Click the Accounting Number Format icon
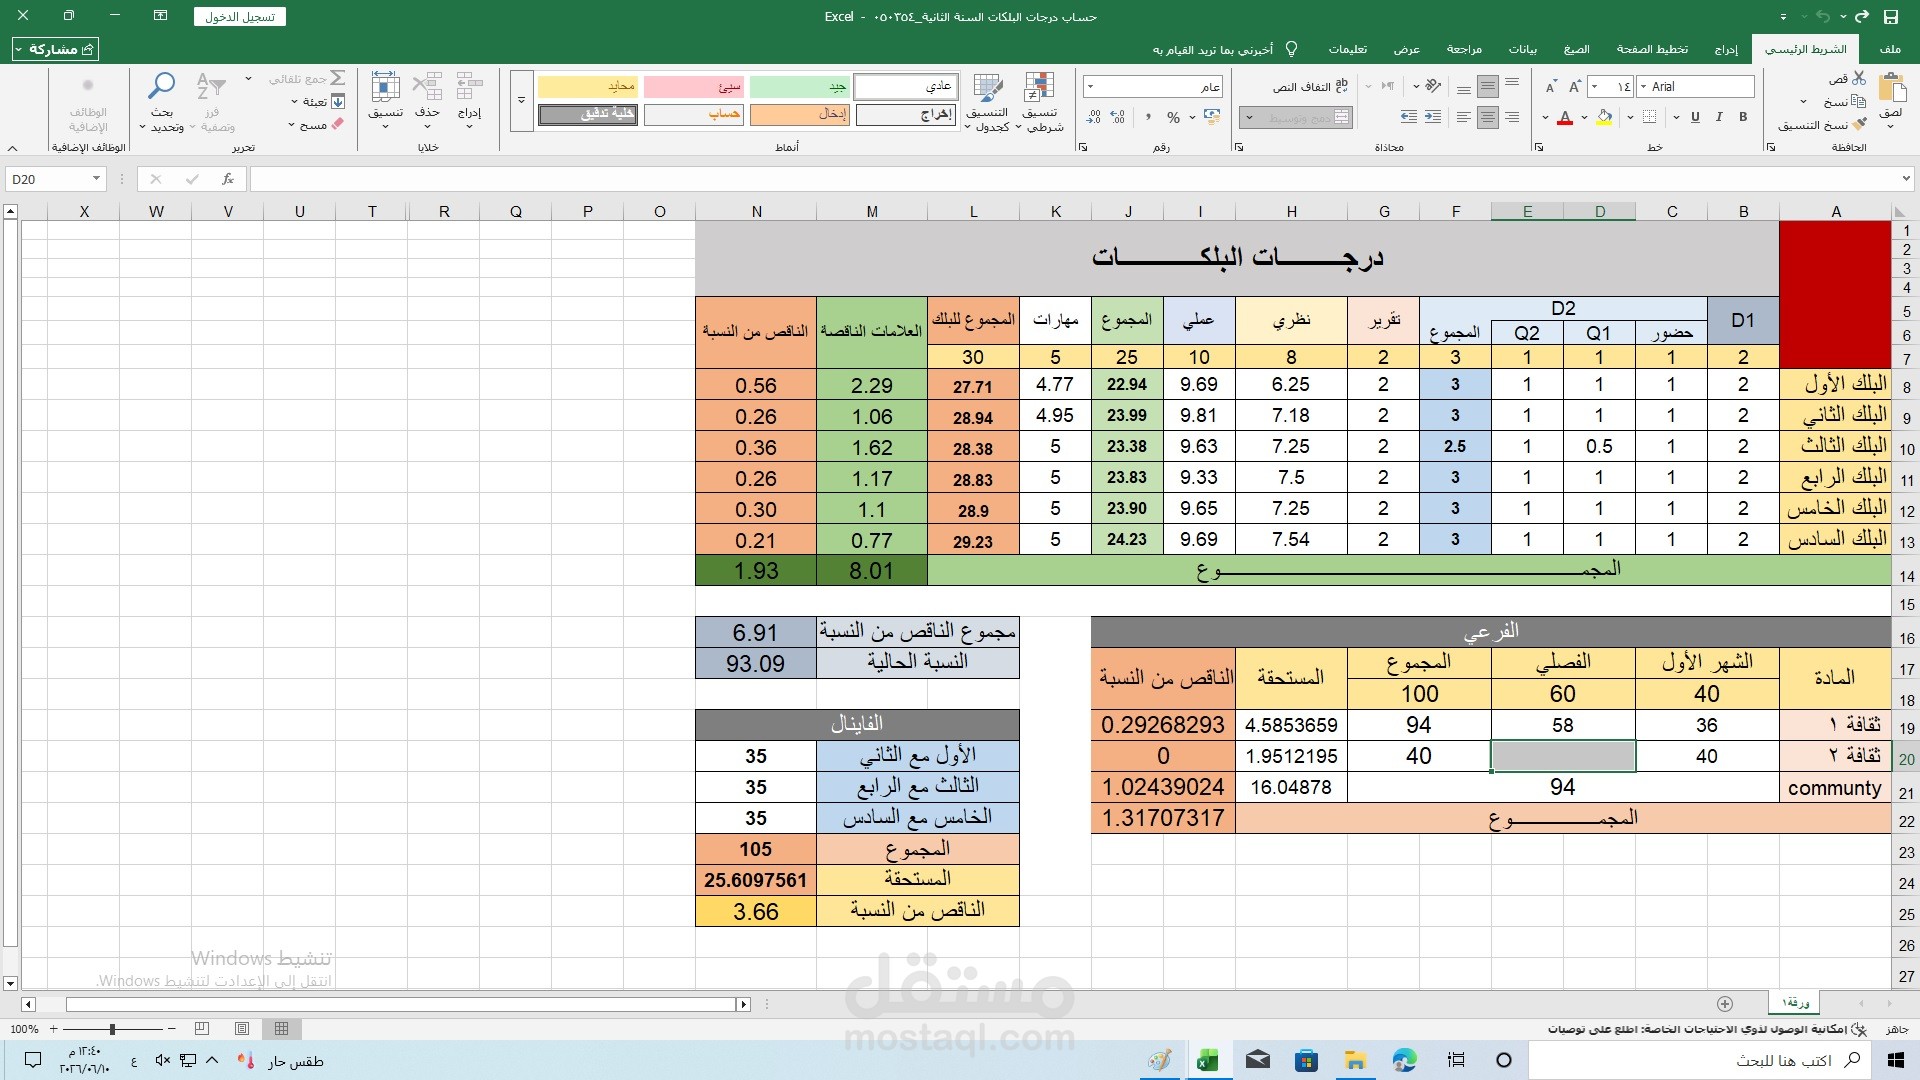1920x1080 pixels. [1212, 117]
